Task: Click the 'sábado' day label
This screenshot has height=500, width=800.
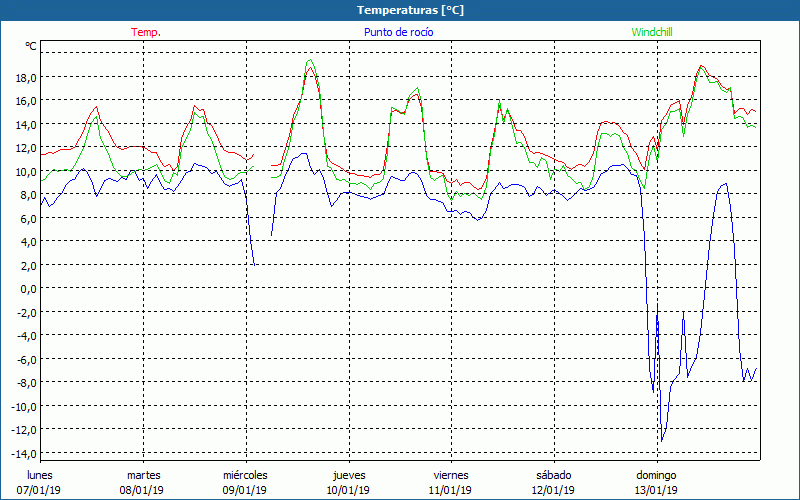Action: [554, 476]
